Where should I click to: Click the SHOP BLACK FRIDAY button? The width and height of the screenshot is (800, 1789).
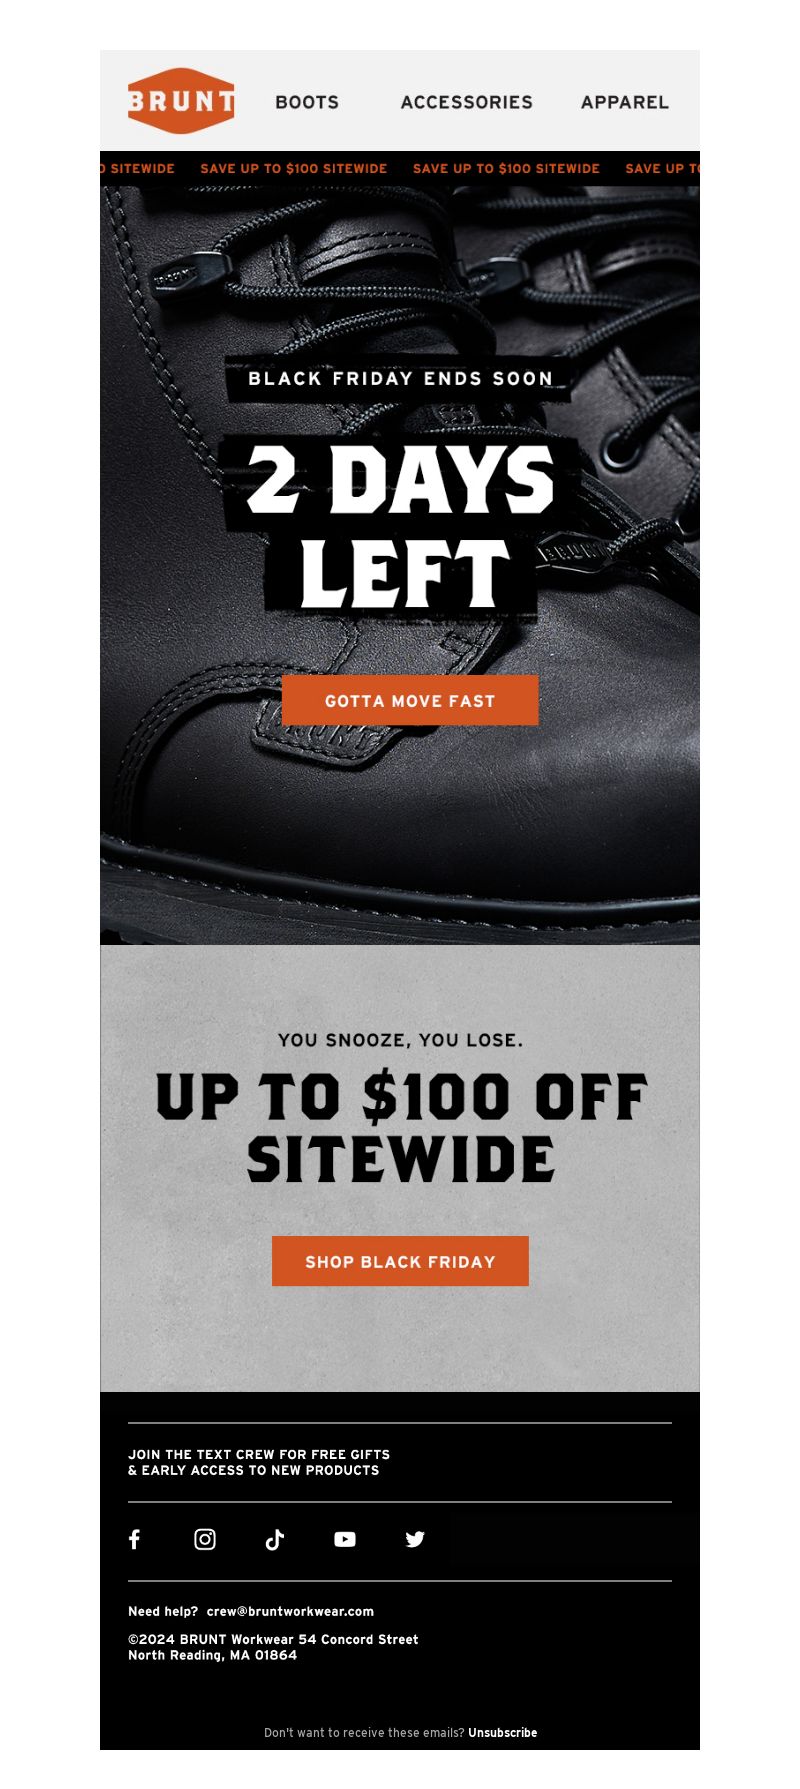click(400, 1261)
